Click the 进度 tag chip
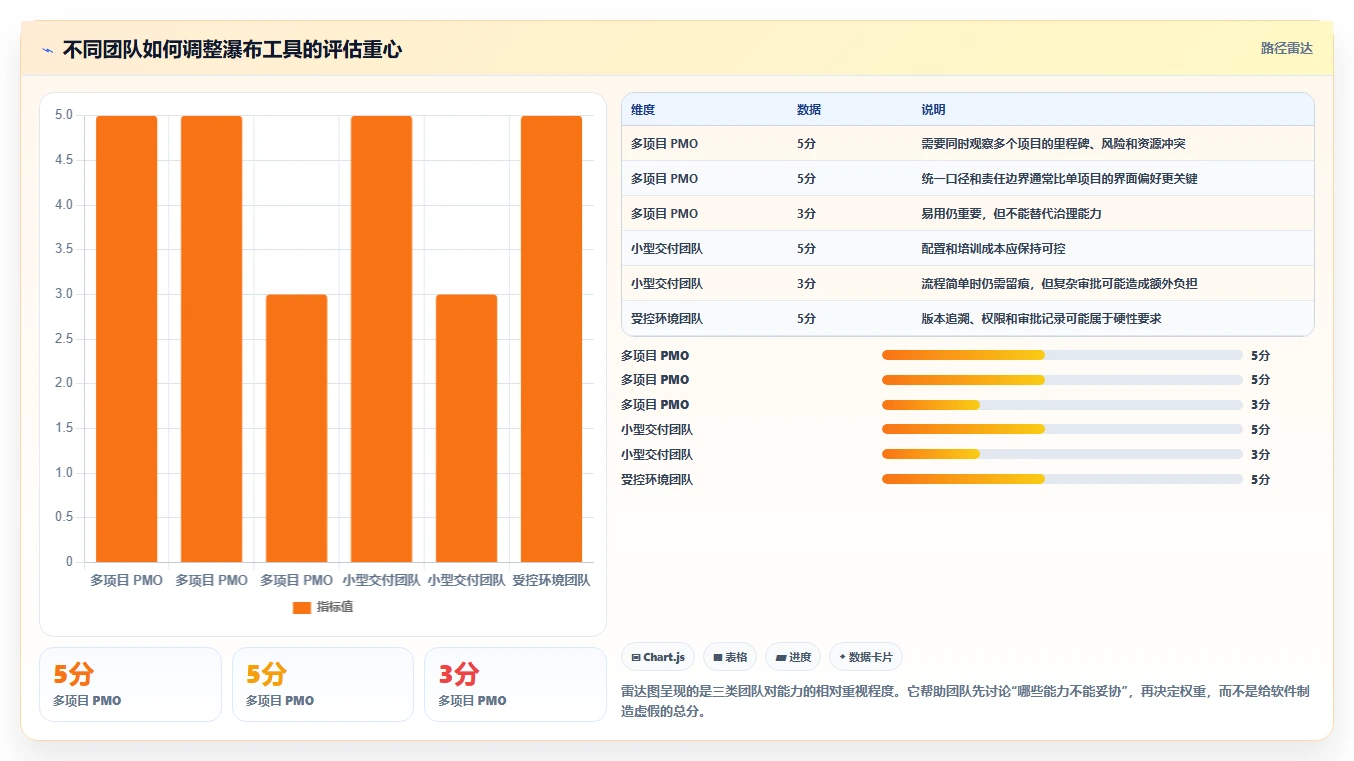 [793, 657]
